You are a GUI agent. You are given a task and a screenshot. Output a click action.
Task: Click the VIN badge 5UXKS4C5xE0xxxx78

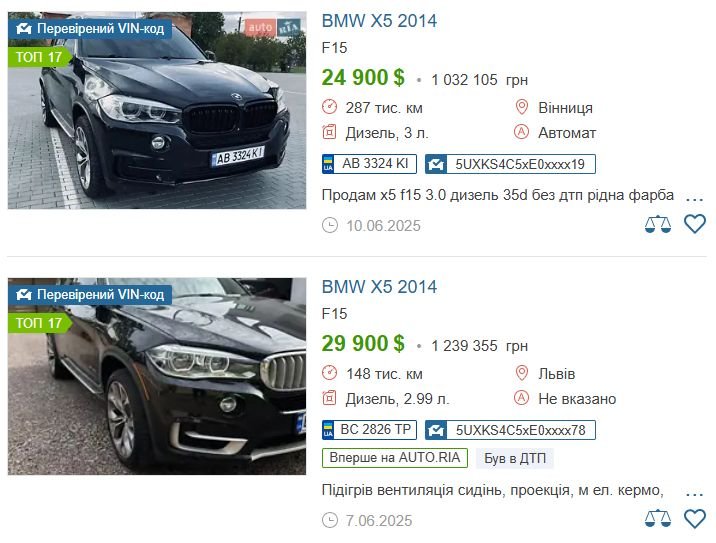pyautogui.click(x=510, y=430)
